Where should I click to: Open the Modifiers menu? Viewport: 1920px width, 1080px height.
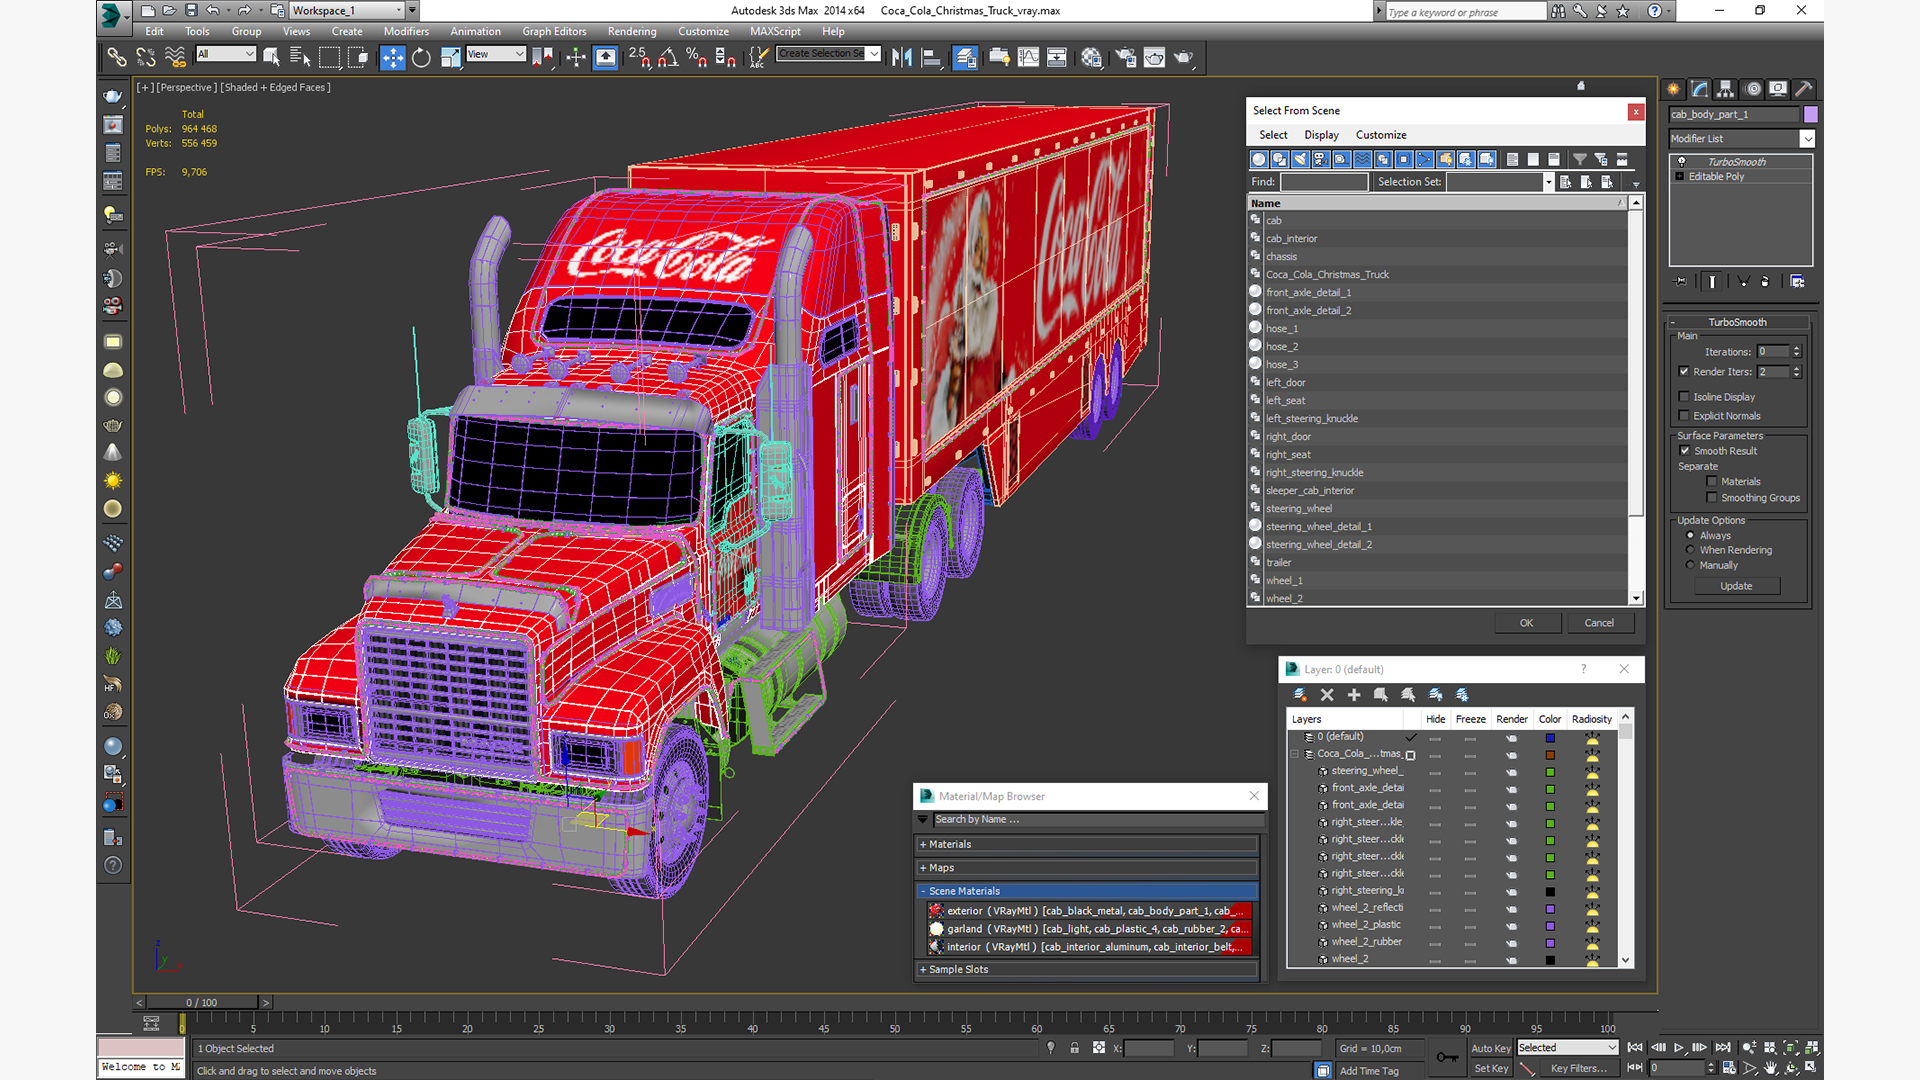pos(406,32)
